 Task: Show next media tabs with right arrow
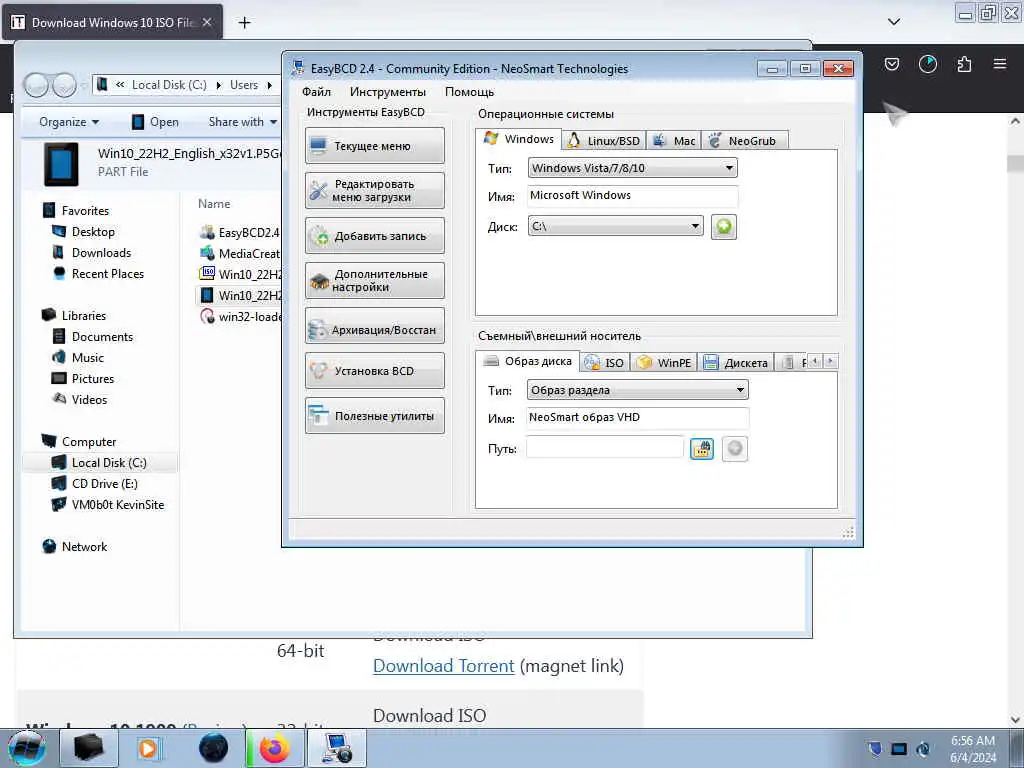click(x=830, y=361)
